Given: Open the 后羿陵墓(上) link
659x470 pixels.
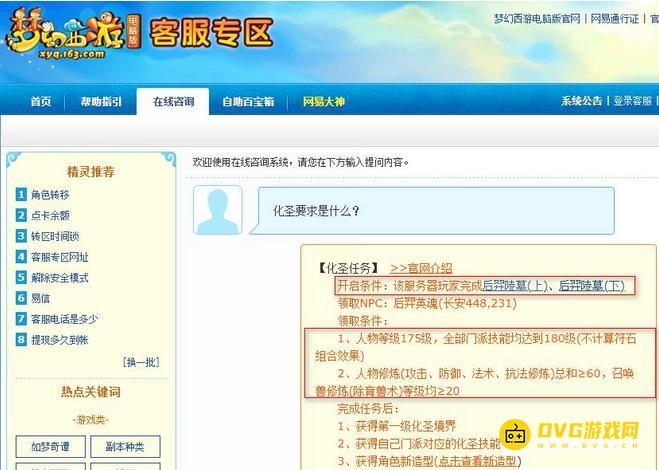Looking at the screenshot, I should tap(515, 286).
